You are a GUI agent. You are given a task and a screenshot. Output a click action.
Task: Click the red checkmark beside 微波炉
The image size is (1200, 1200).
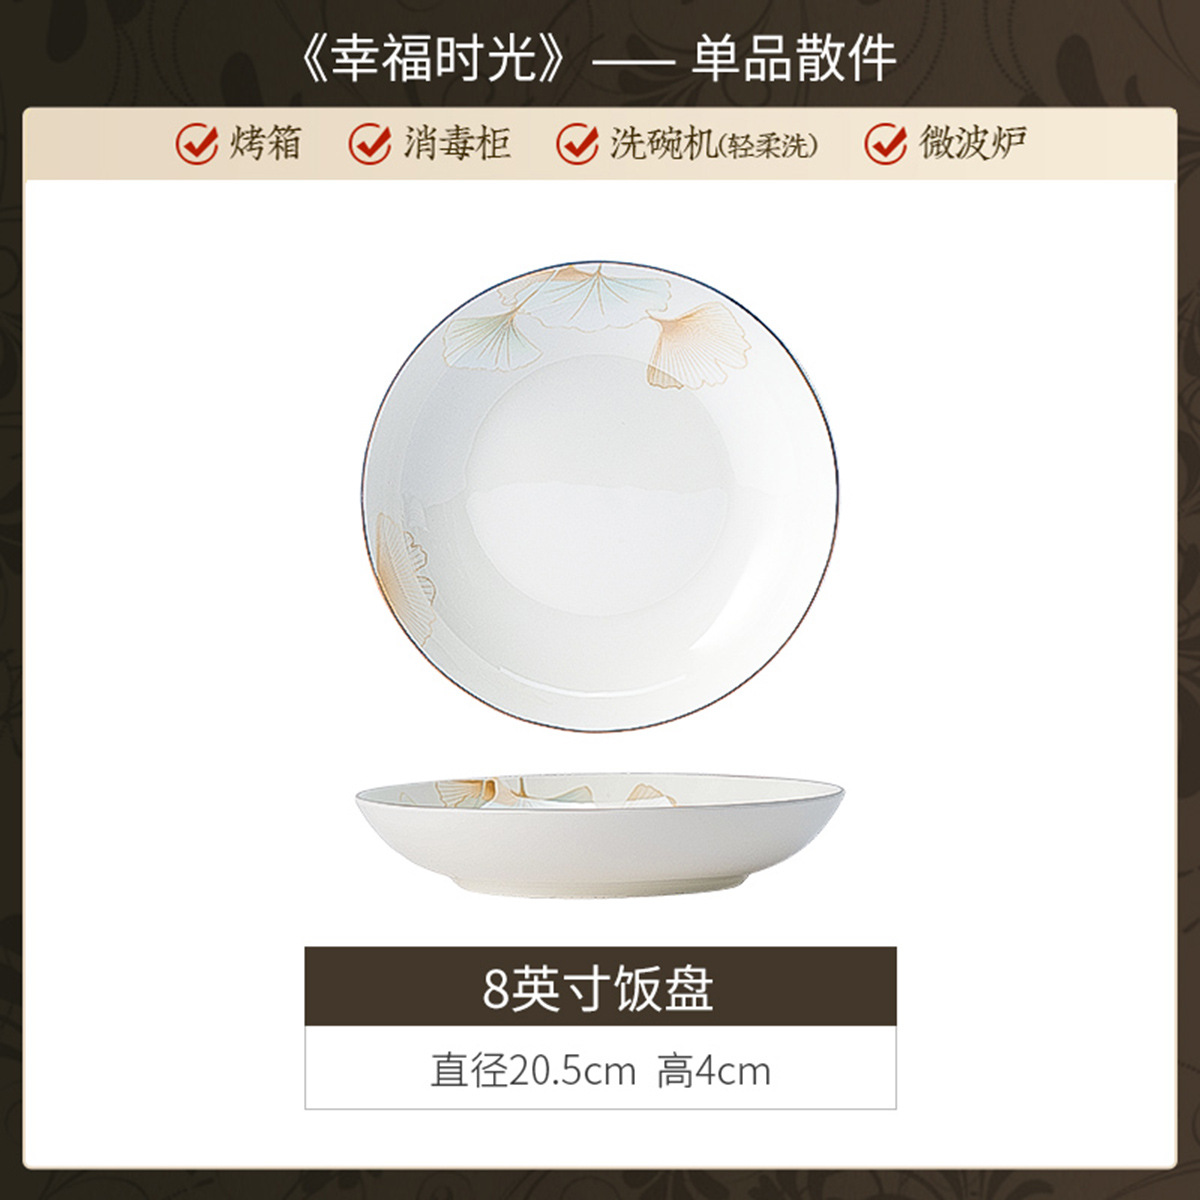(886, 144)
